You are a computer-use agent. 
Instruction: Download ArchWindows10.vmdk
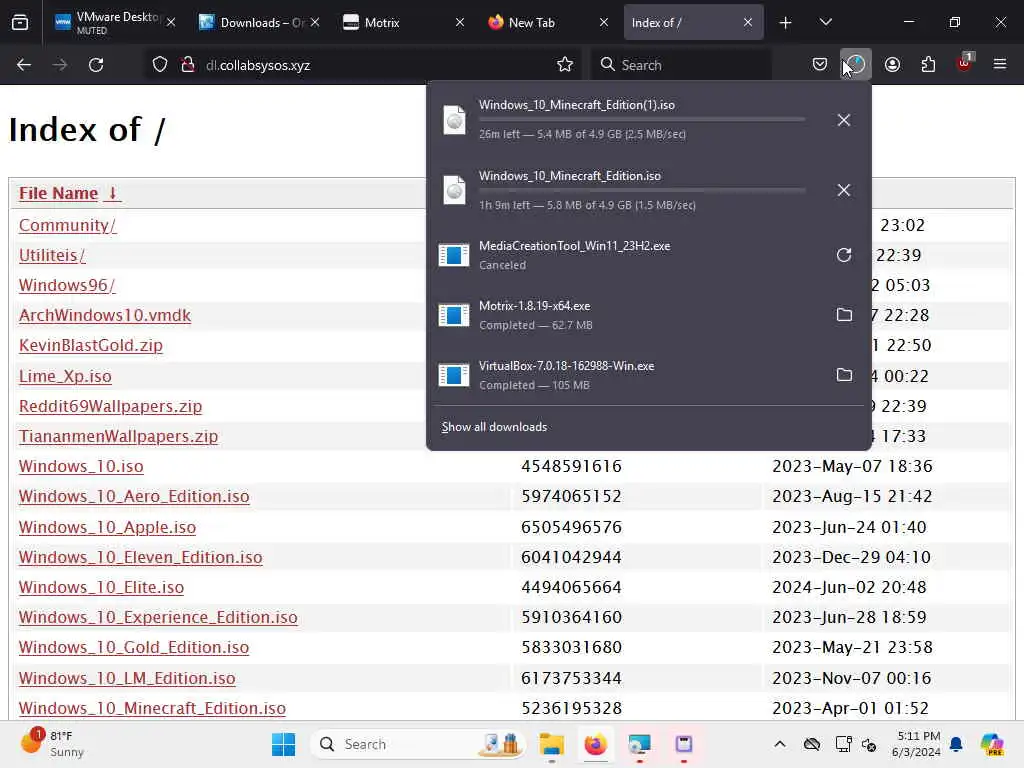click(x=104, y=315)
